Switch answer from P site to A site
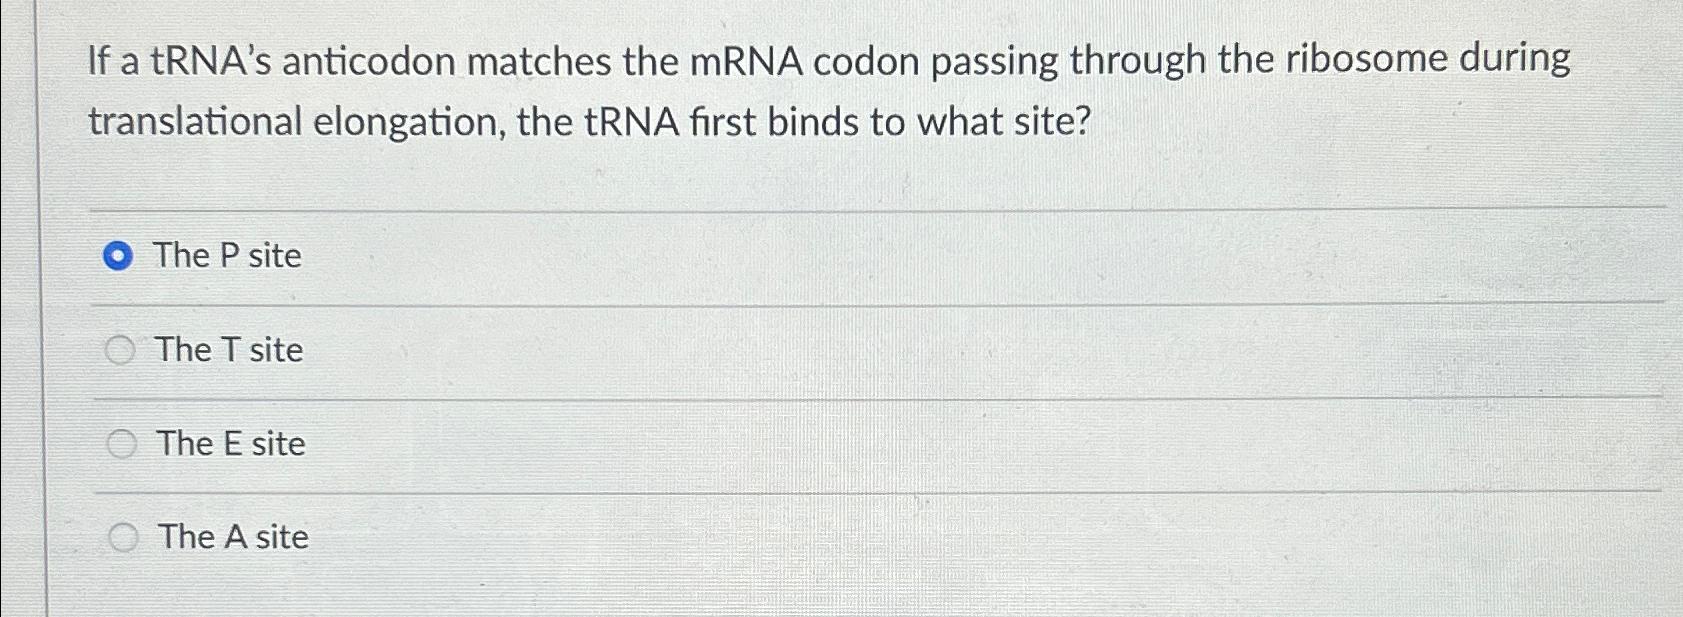This screenshot has height=617, width=1683. point(122,537)
